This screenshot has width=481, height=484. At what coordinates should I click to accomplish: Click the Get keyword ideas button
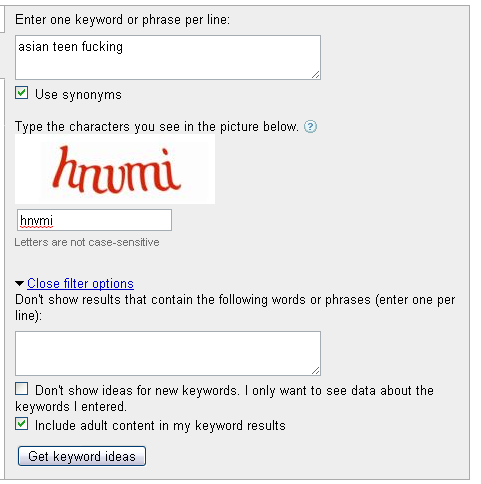tap(82, 456)
